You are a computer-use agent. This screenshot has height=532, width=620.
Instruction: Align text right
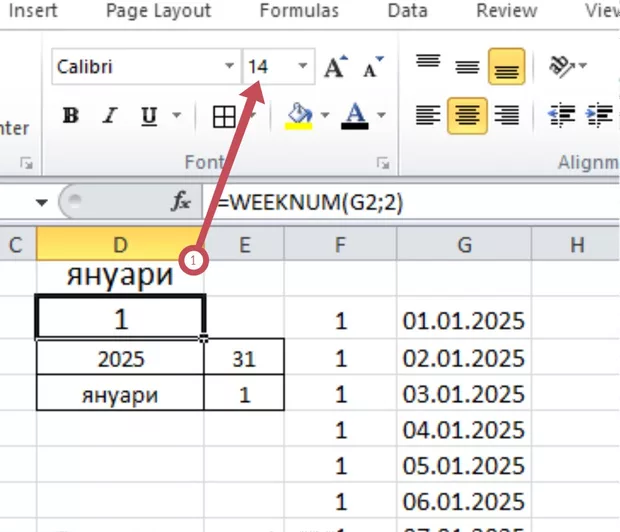(507, 115)
